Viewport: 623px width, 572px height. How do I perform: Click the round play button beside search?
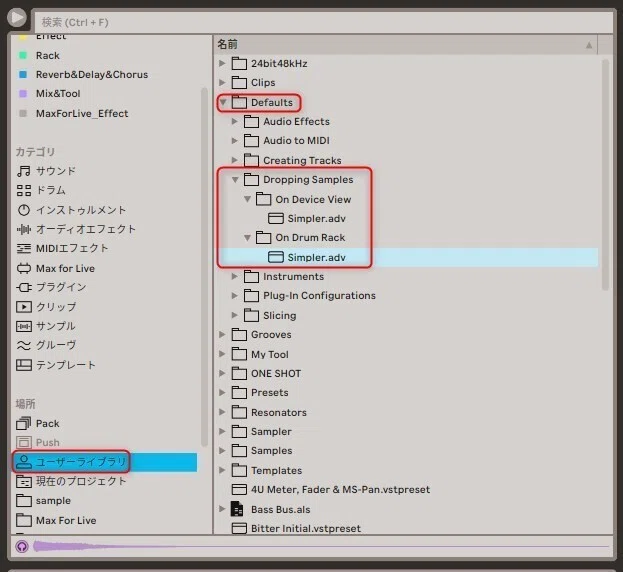click(17, 17)
